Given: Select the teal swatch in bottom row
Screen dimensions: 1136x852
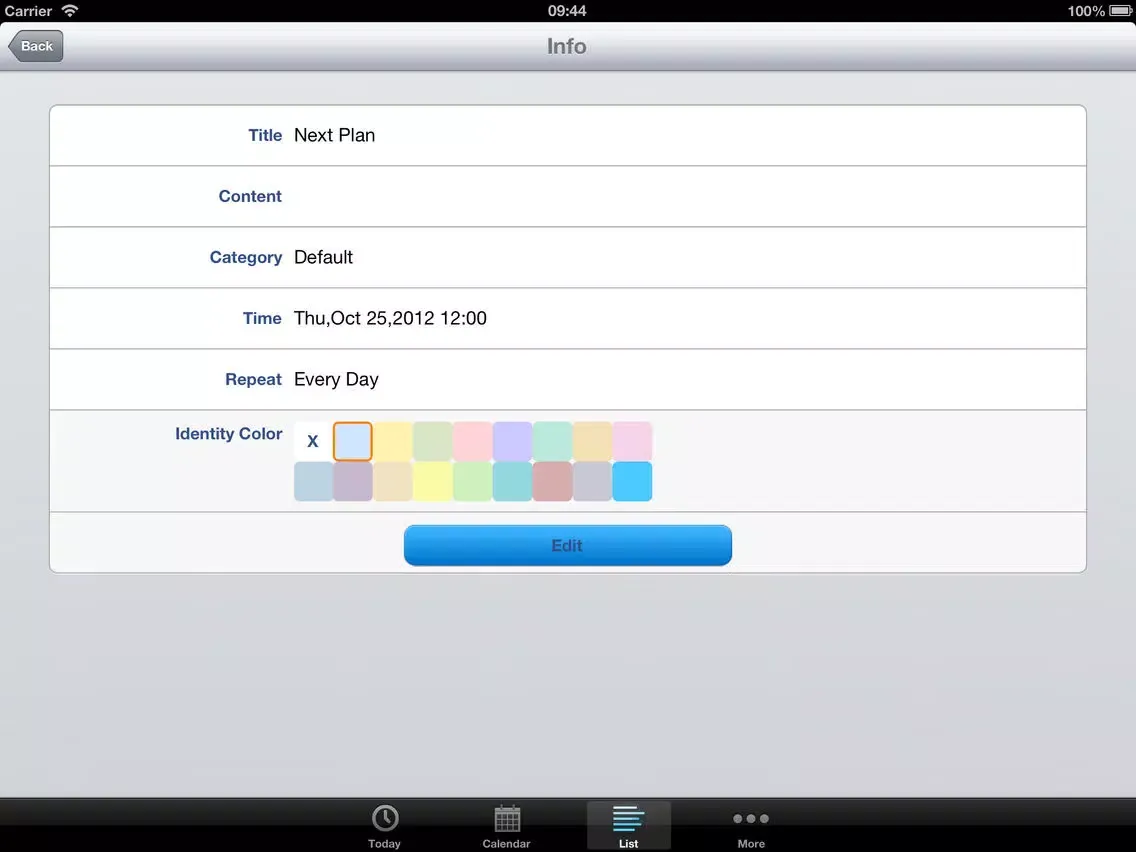Looking at the screenshot, I should coord(512,481).
